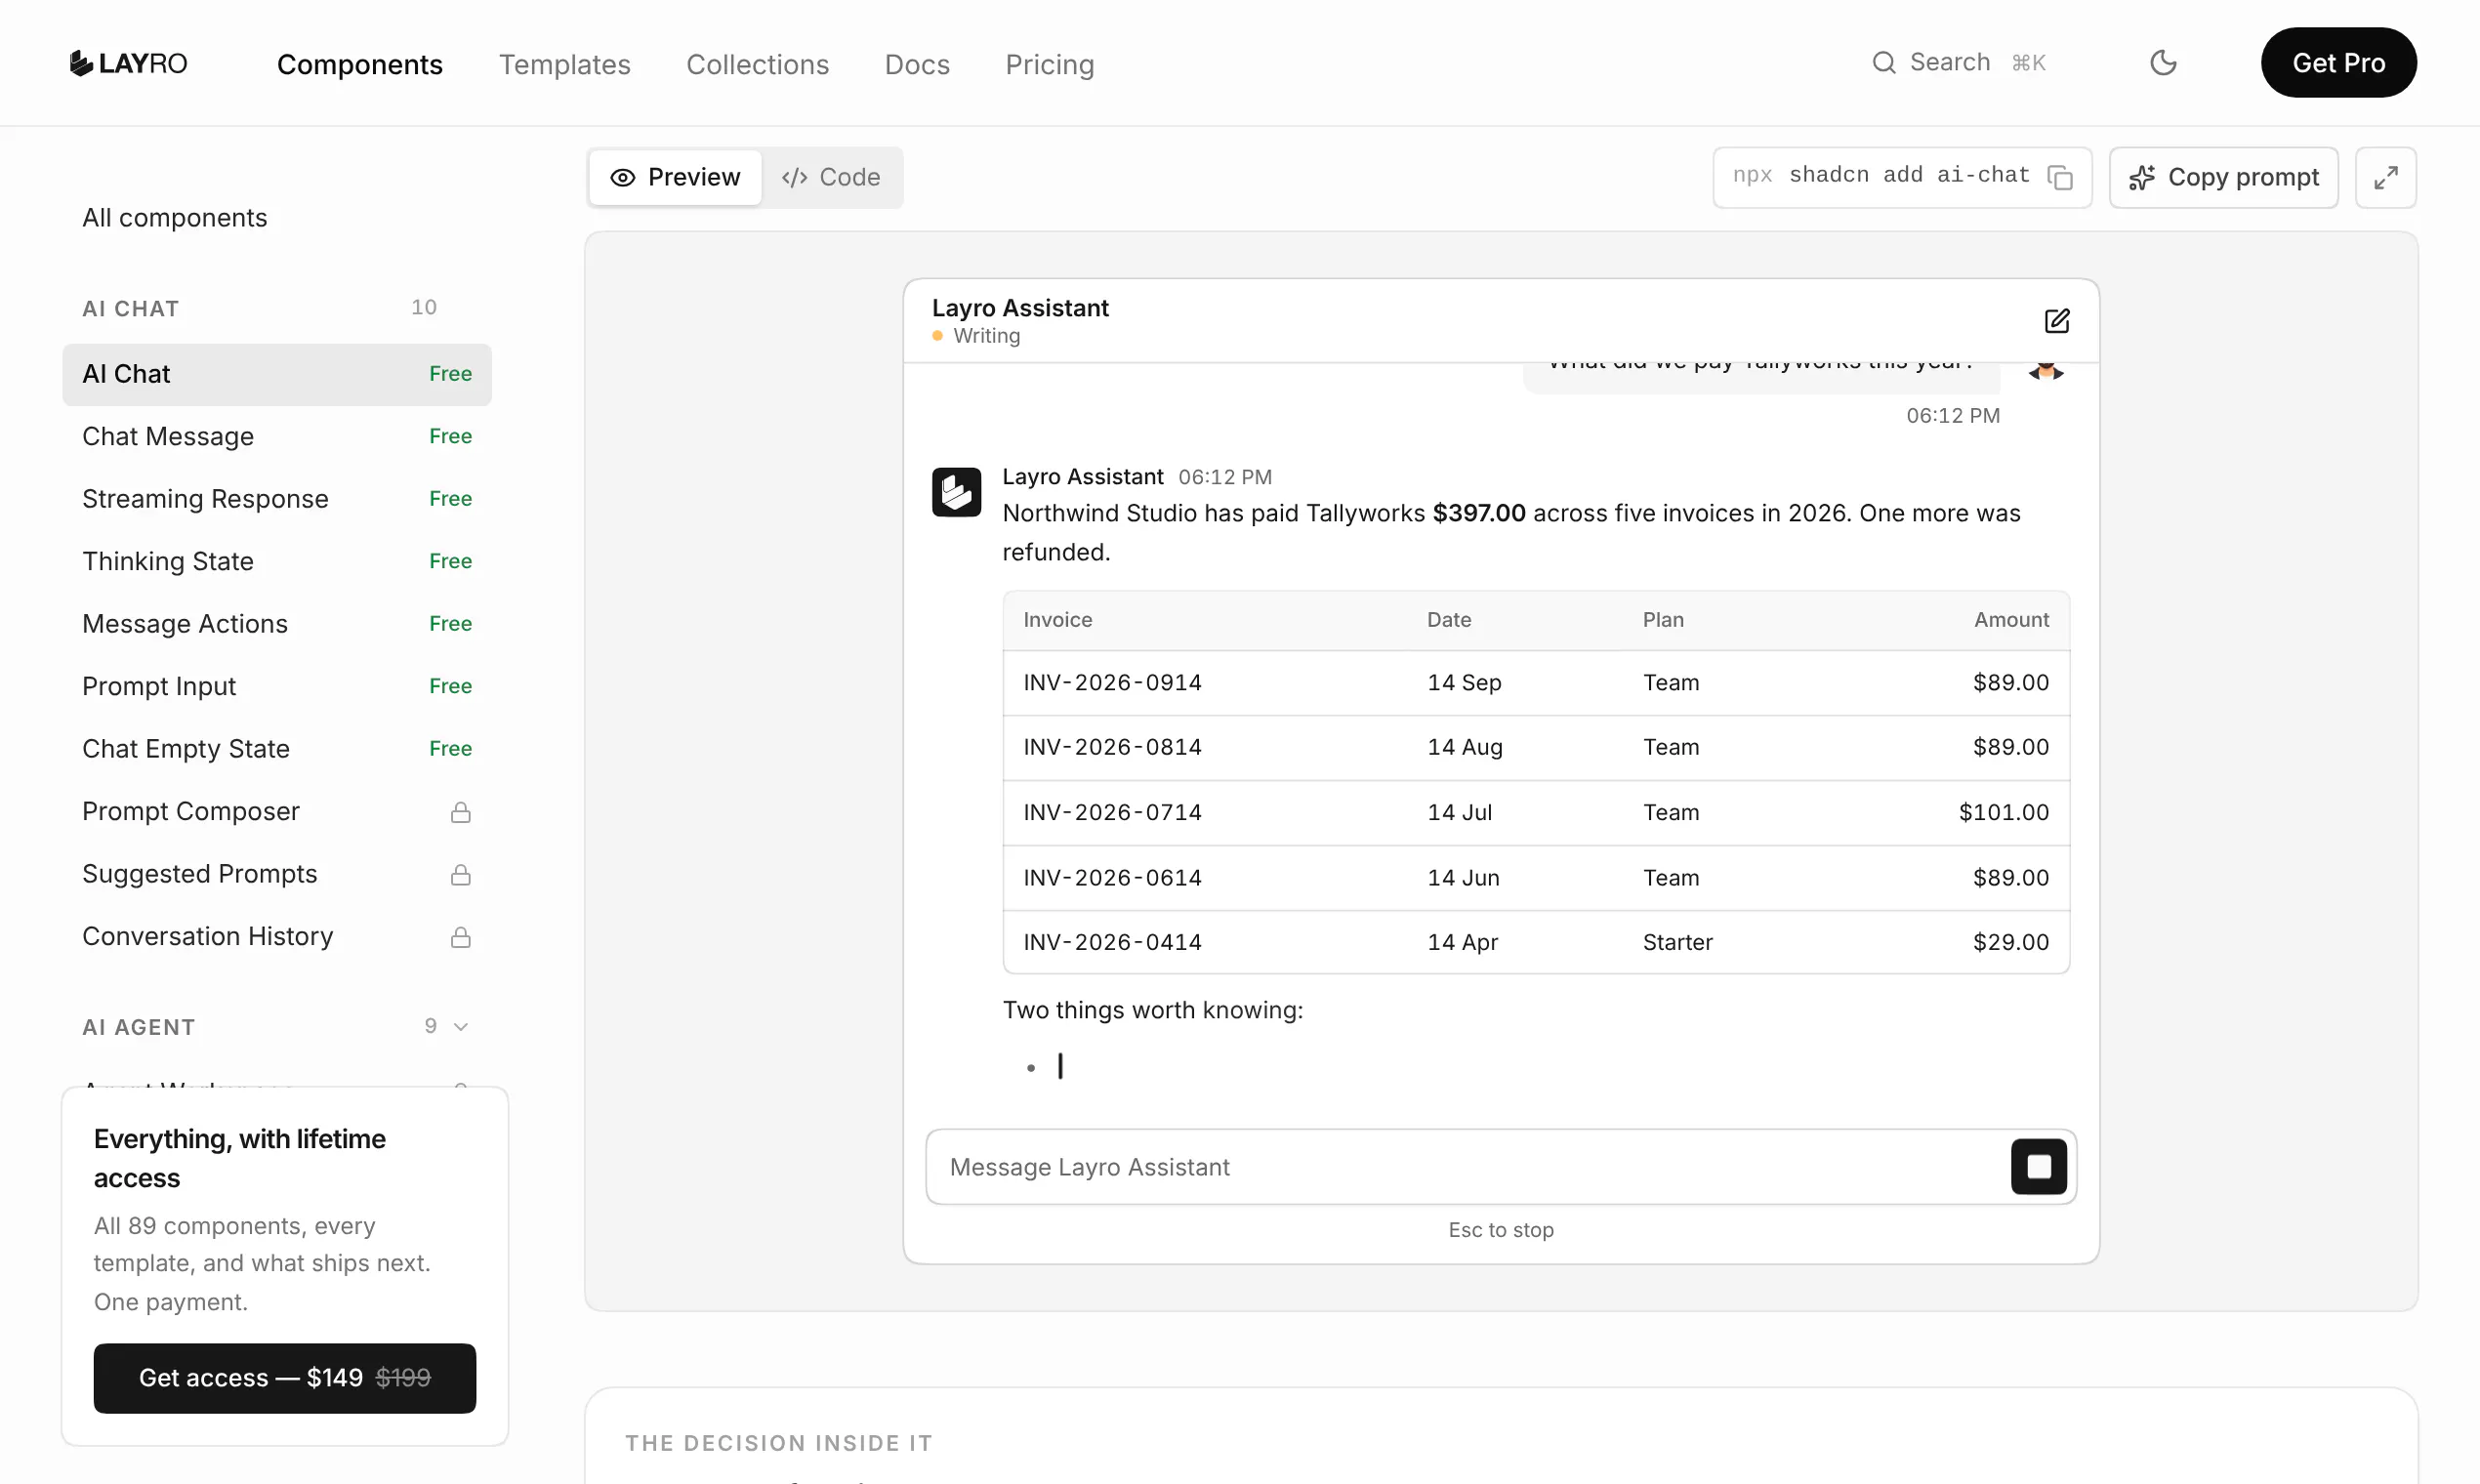
Task: Click the Amount column header
Action: coord(2011,620)
